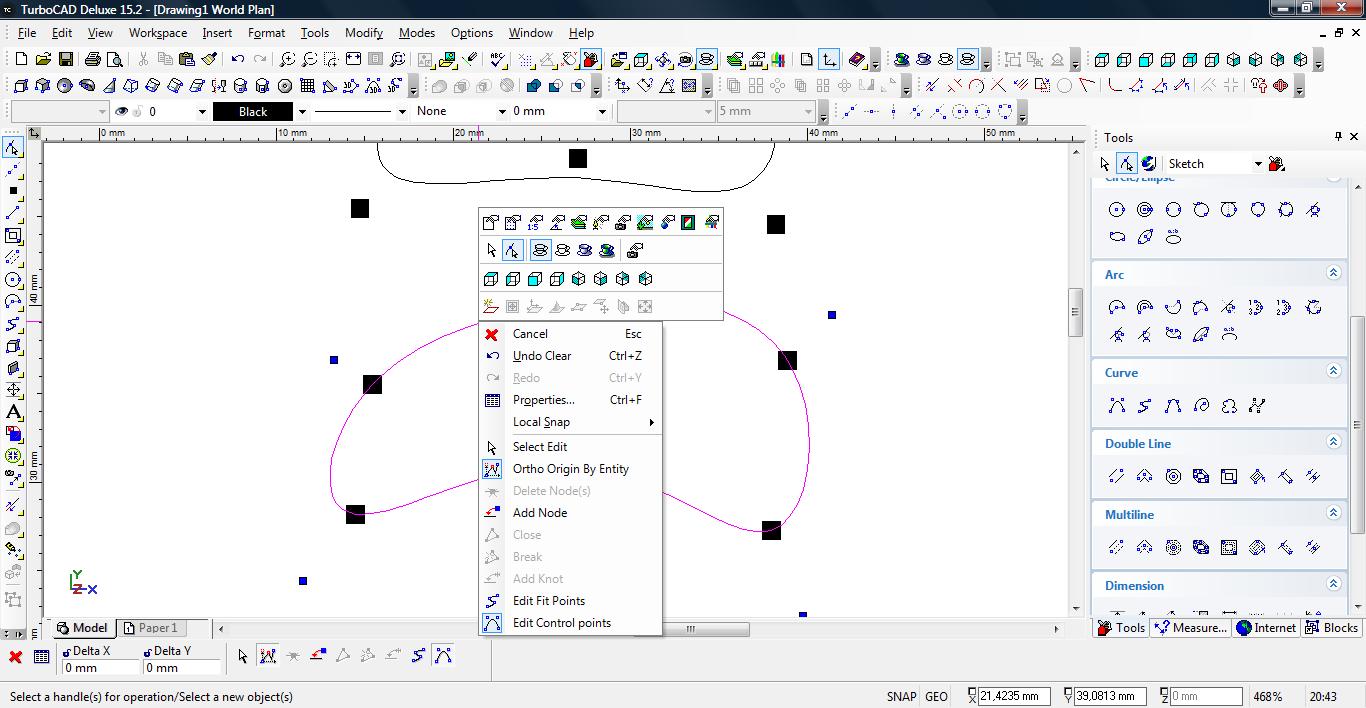
Task: Click the Edit Fit Points icon in menu
Action: point(492,601)
